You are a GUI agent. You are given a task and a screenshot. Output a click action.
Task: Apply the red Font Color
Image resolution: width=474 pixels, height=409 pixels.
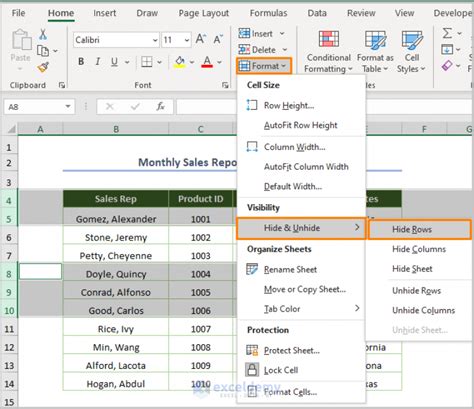pos(207,62)
